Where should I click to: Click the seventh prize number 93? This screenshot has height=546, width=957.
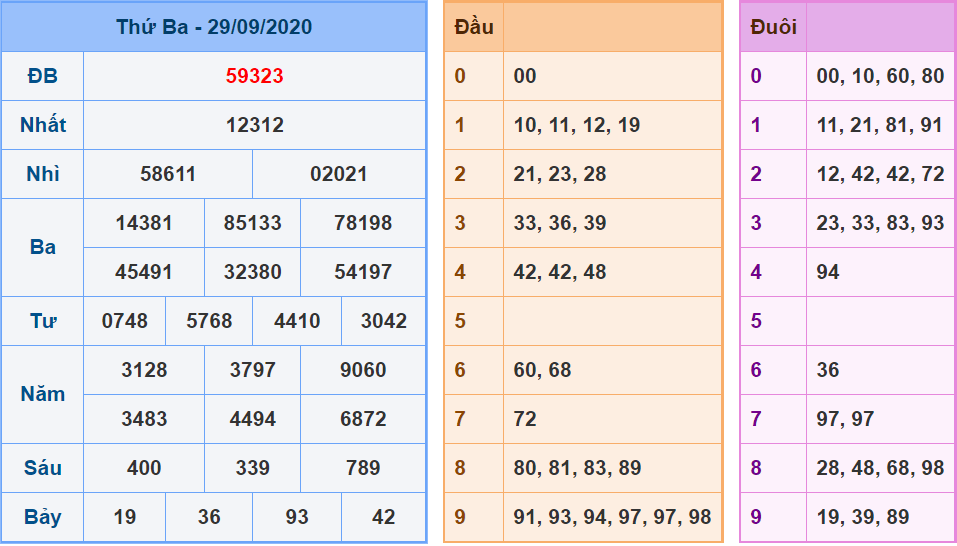coord(296,517)
